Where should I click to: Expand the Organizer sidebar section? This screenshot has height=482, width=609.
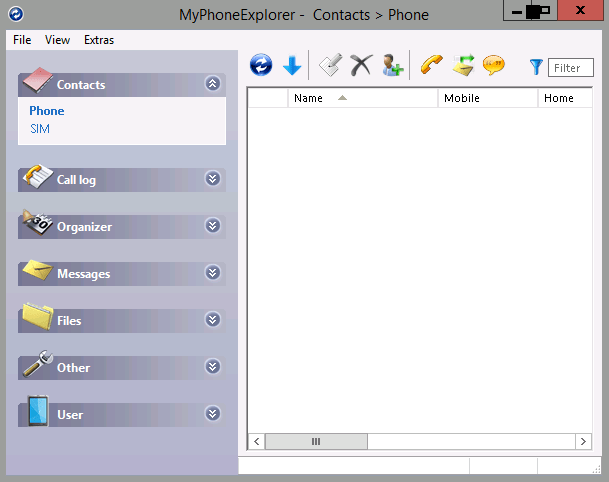tap(212, 226)
